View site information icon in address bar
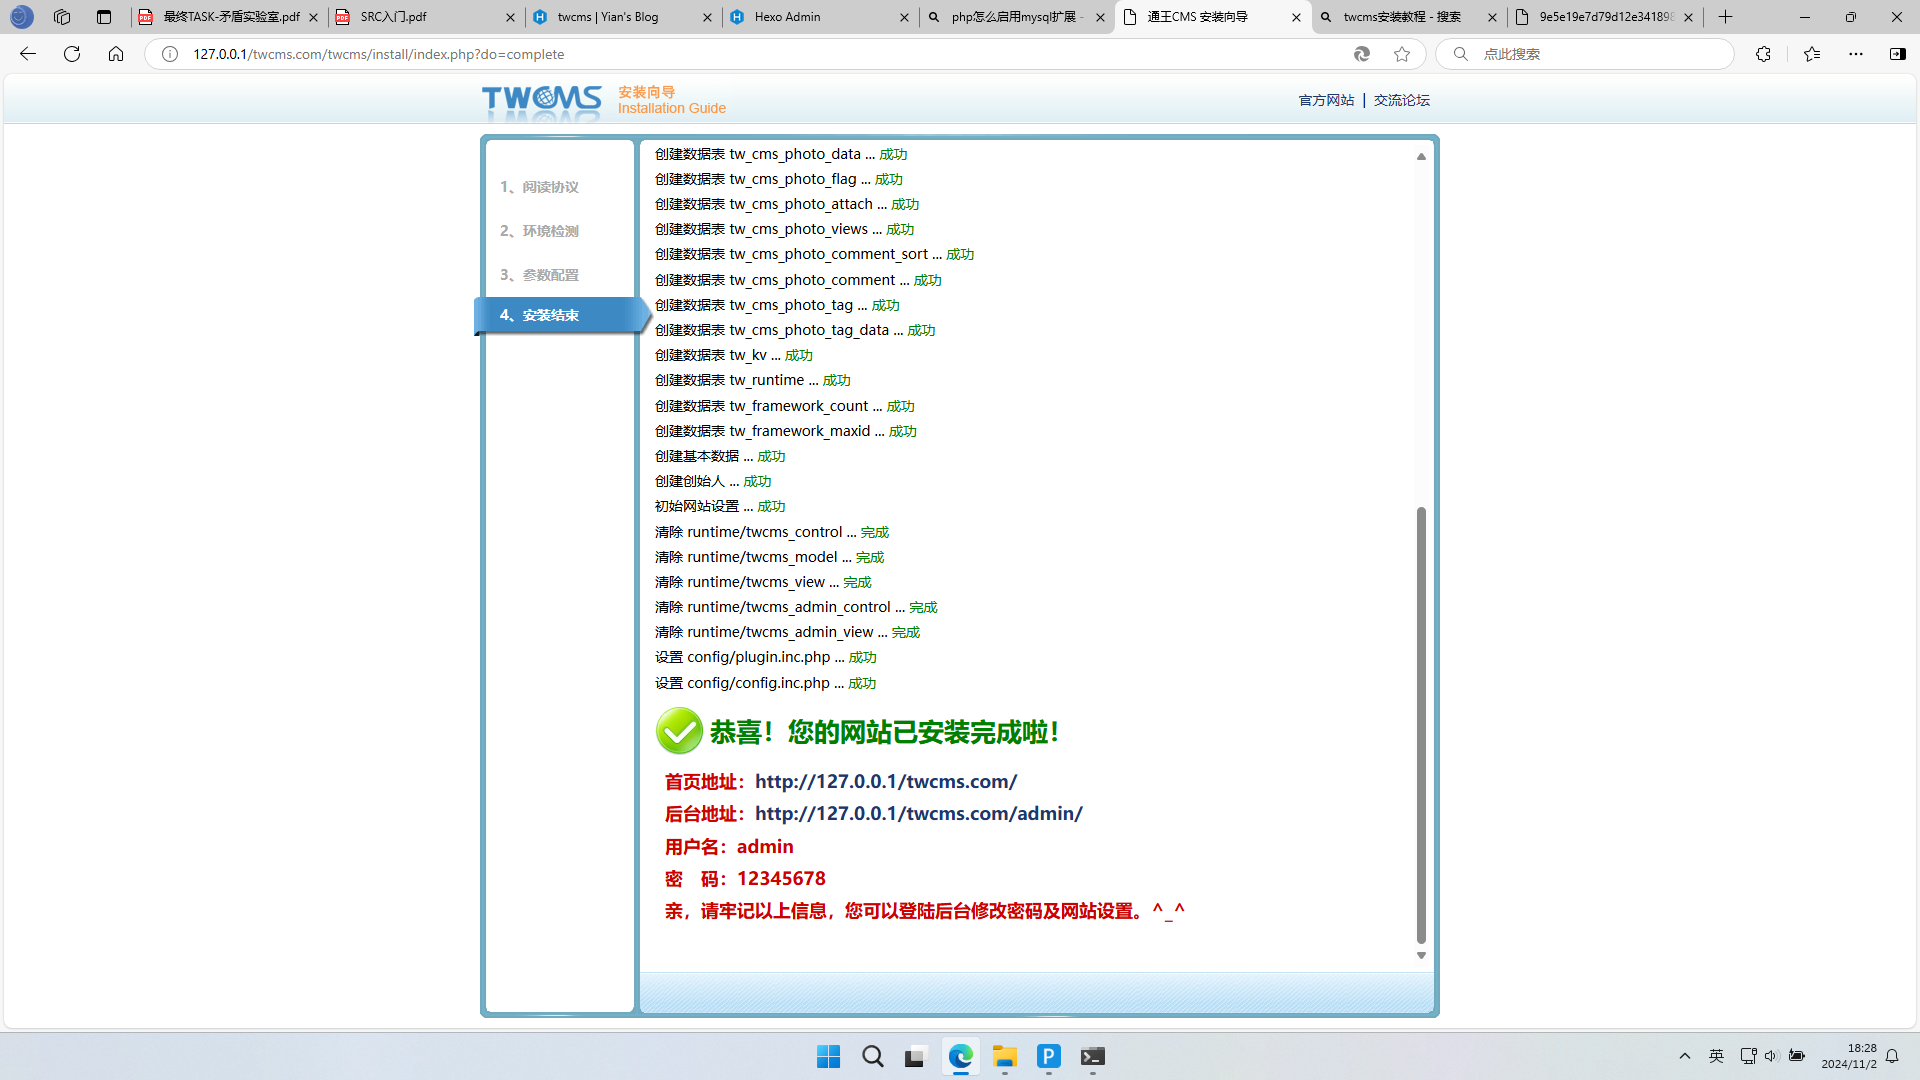The image size is (1920, 1080). [170, 54]
